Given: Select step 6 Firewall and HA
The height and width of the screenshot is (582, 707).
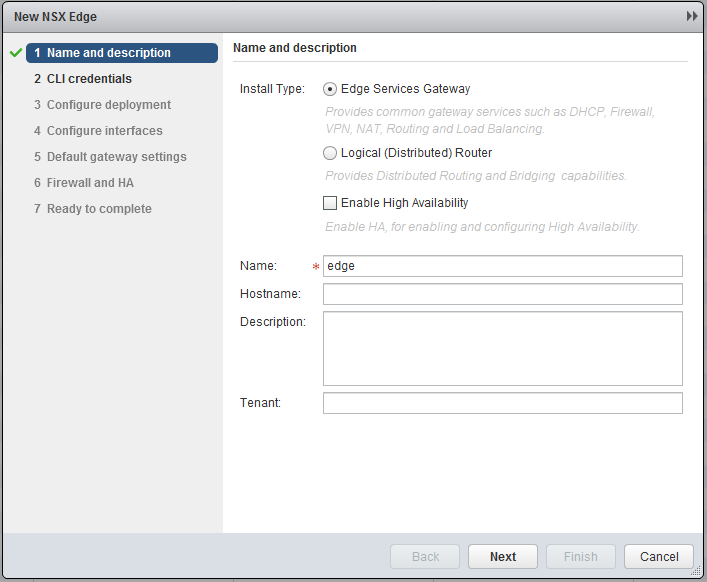Looking at the screenshot, I should 90,183.
